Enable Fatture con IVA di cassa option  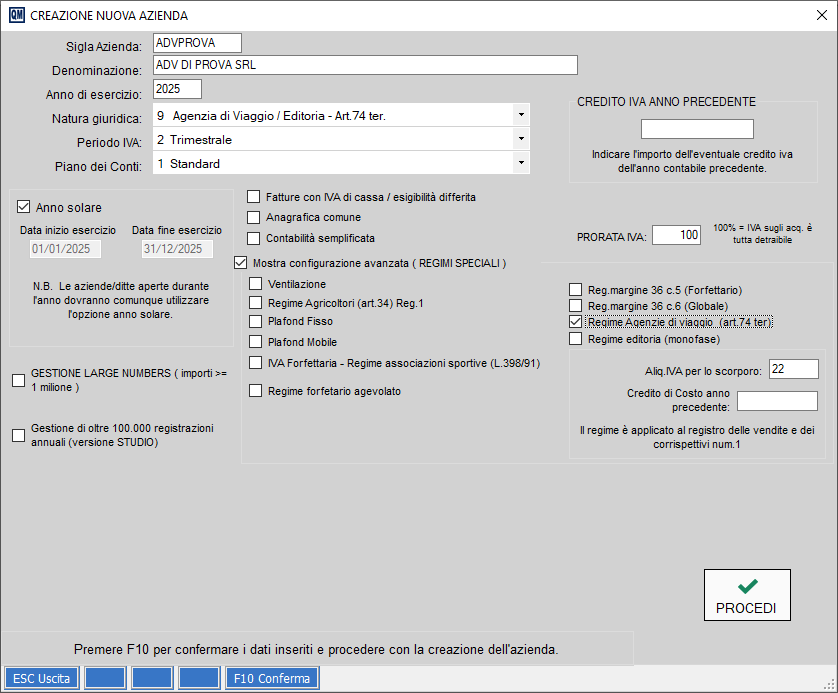[254, 197]
